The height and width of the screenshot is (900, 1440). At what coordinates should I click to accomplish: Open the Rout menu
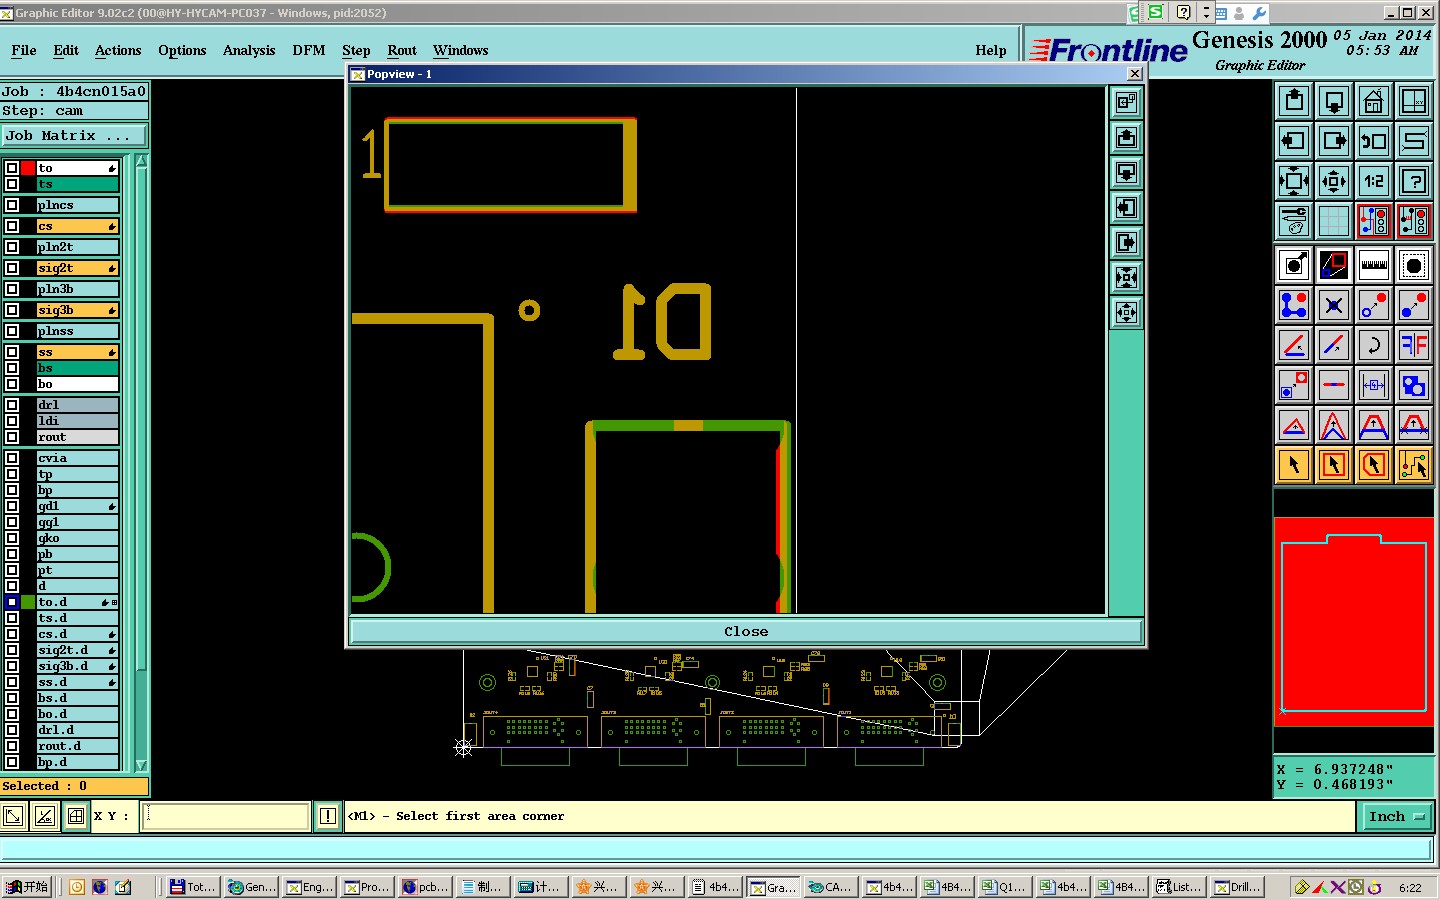pyautogui.click(x=402, y=50)
